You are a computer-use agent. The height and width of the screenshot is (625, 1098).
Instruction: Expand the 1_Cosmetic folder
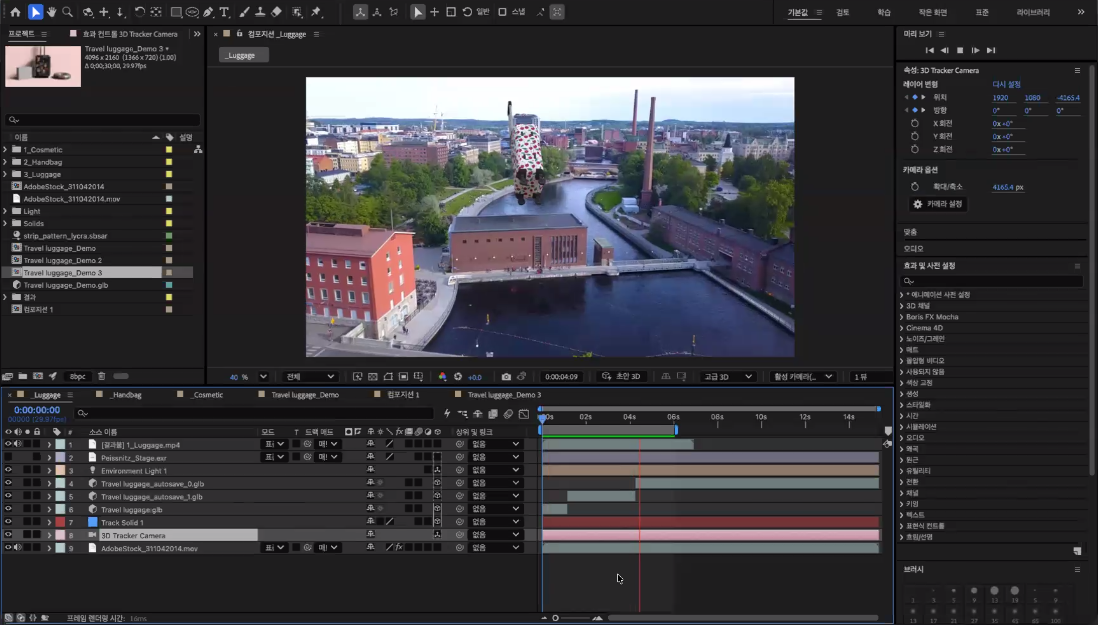coord(6,150)
